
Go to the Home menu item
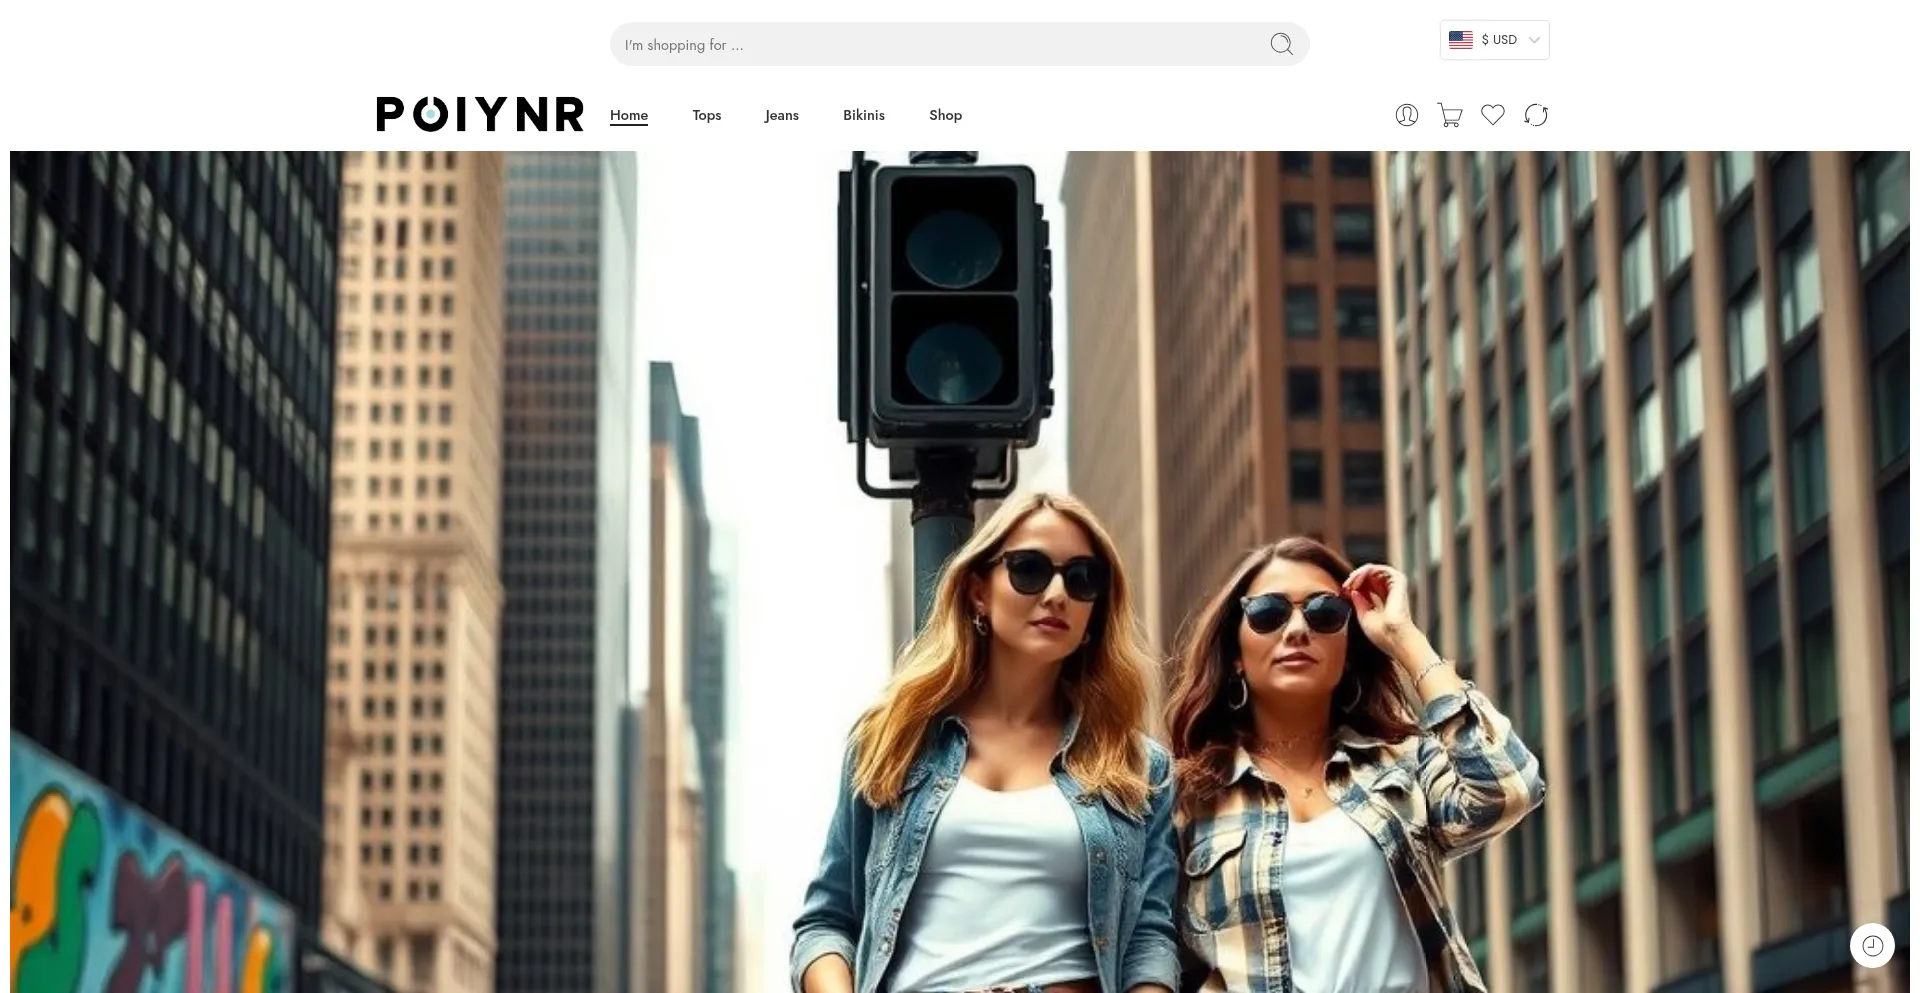pyautogui.click(x=628, y=115)
